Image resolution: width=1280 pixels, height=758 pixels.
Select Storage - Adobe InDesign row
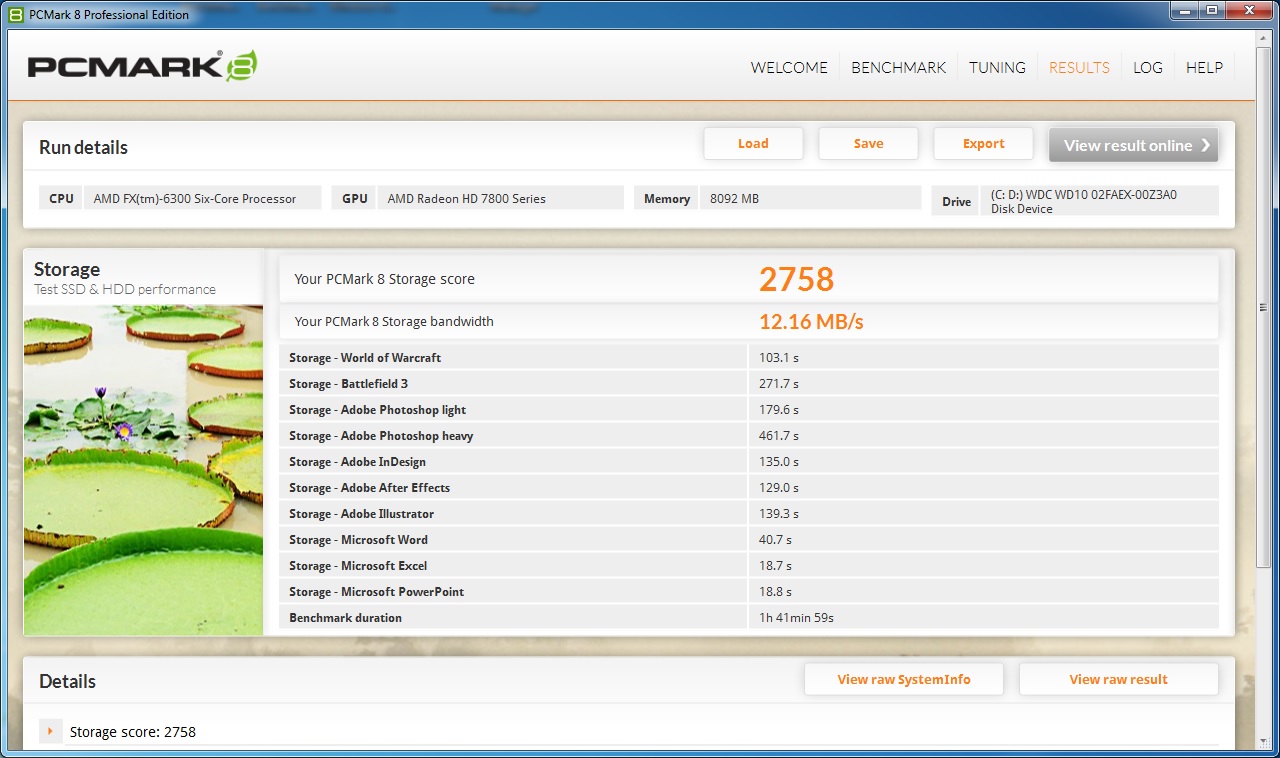point(749,462)
